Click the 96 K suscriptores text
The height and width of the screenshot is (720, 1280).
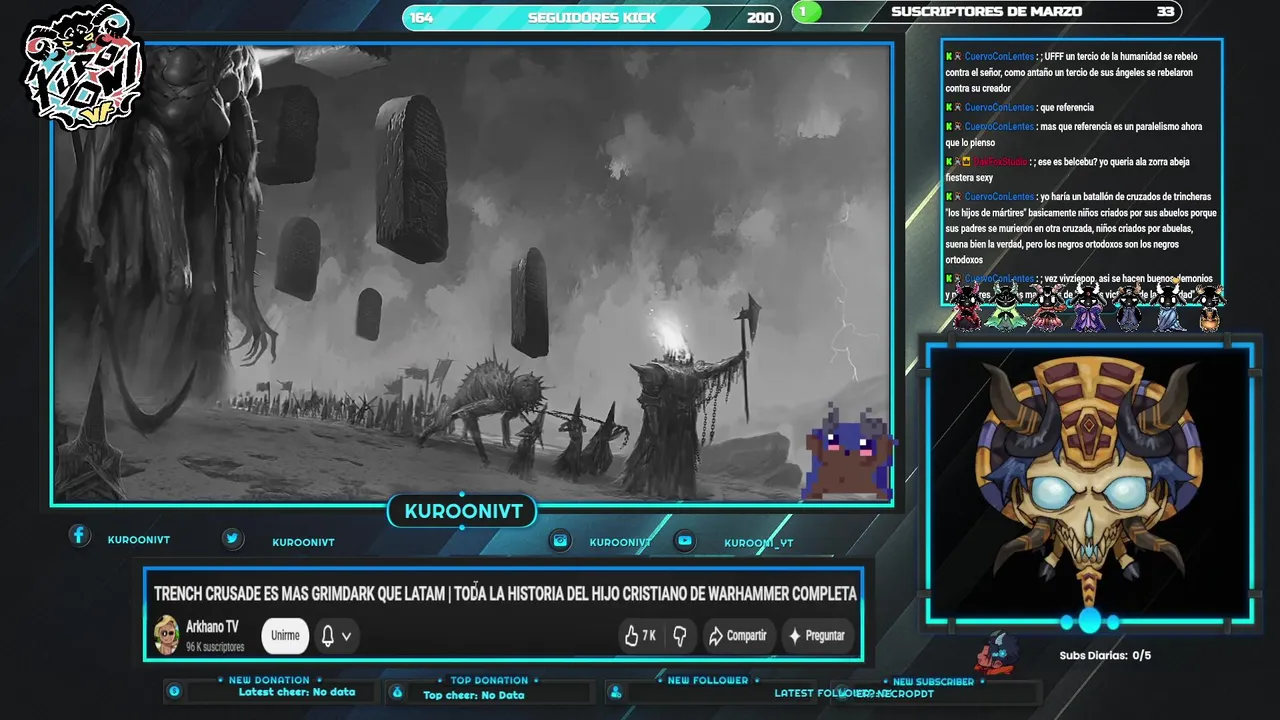215,647
